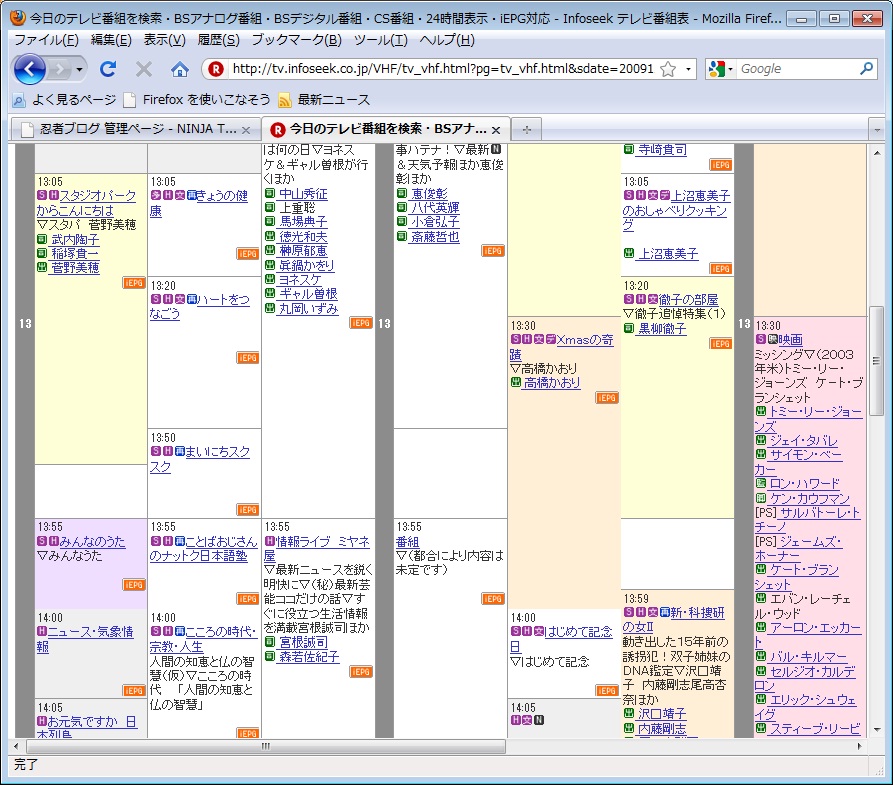Click the vertical scrollbar up arrow
Image resolution: width=893 pixels, height=785 pixels.
tap(876, 152)
